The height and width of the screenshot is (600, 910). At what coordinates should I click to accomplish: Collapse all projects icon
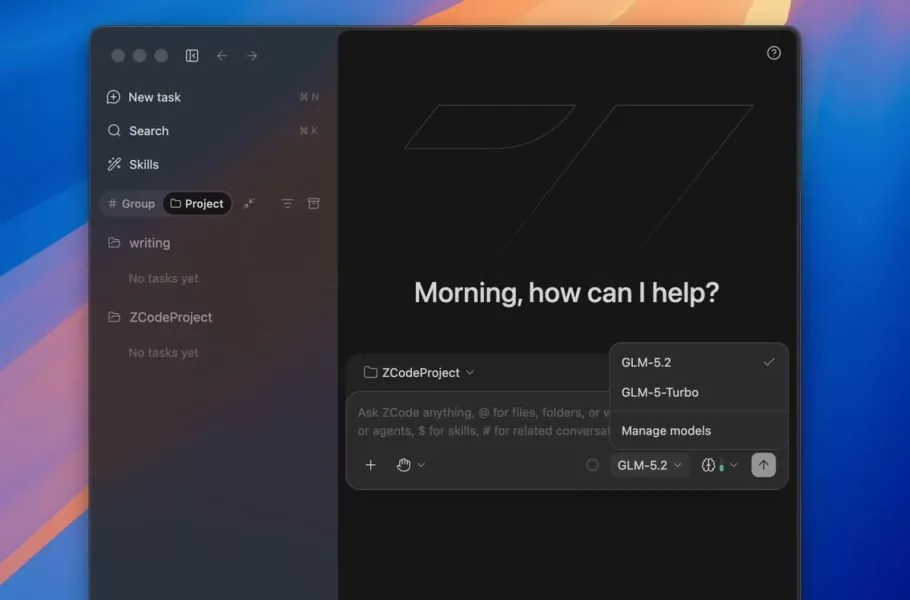(248, 204)
